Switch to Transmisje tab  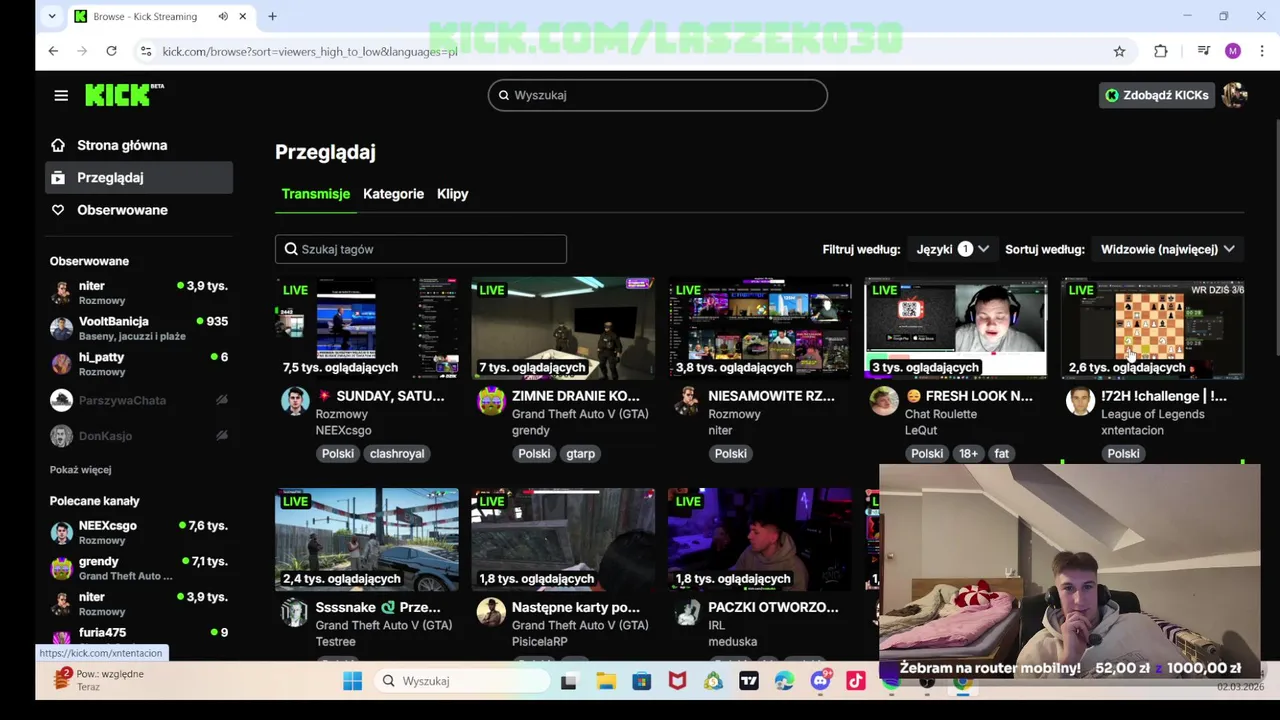pyautogui.click(x=315, y=194)
